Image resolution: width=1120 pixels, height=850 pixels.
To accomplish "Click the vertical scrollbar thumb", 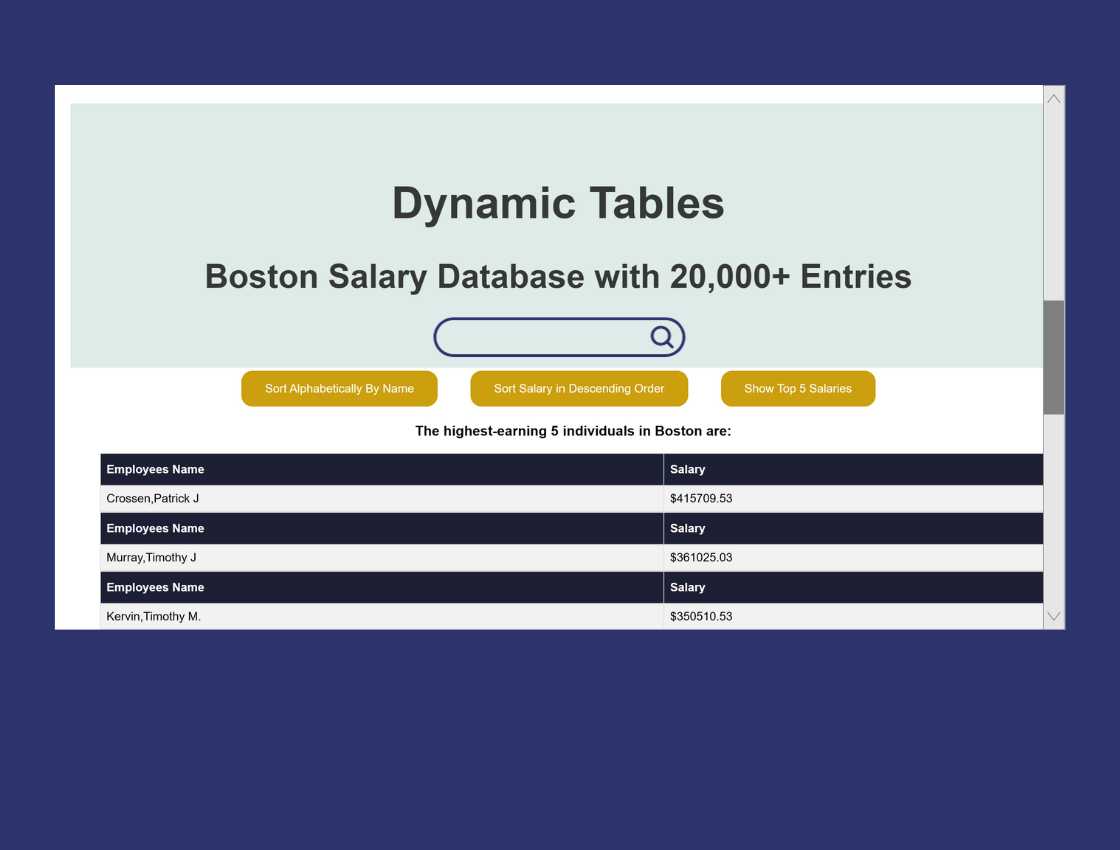I will click(x=1053, y=357).
